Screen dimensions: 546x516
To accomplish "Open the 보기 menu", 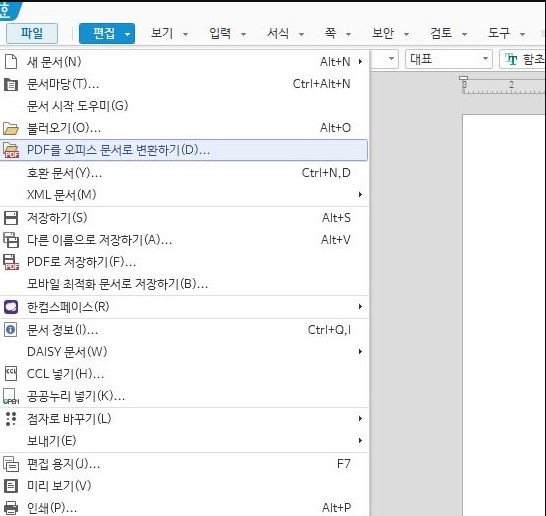I will [162, 33].
